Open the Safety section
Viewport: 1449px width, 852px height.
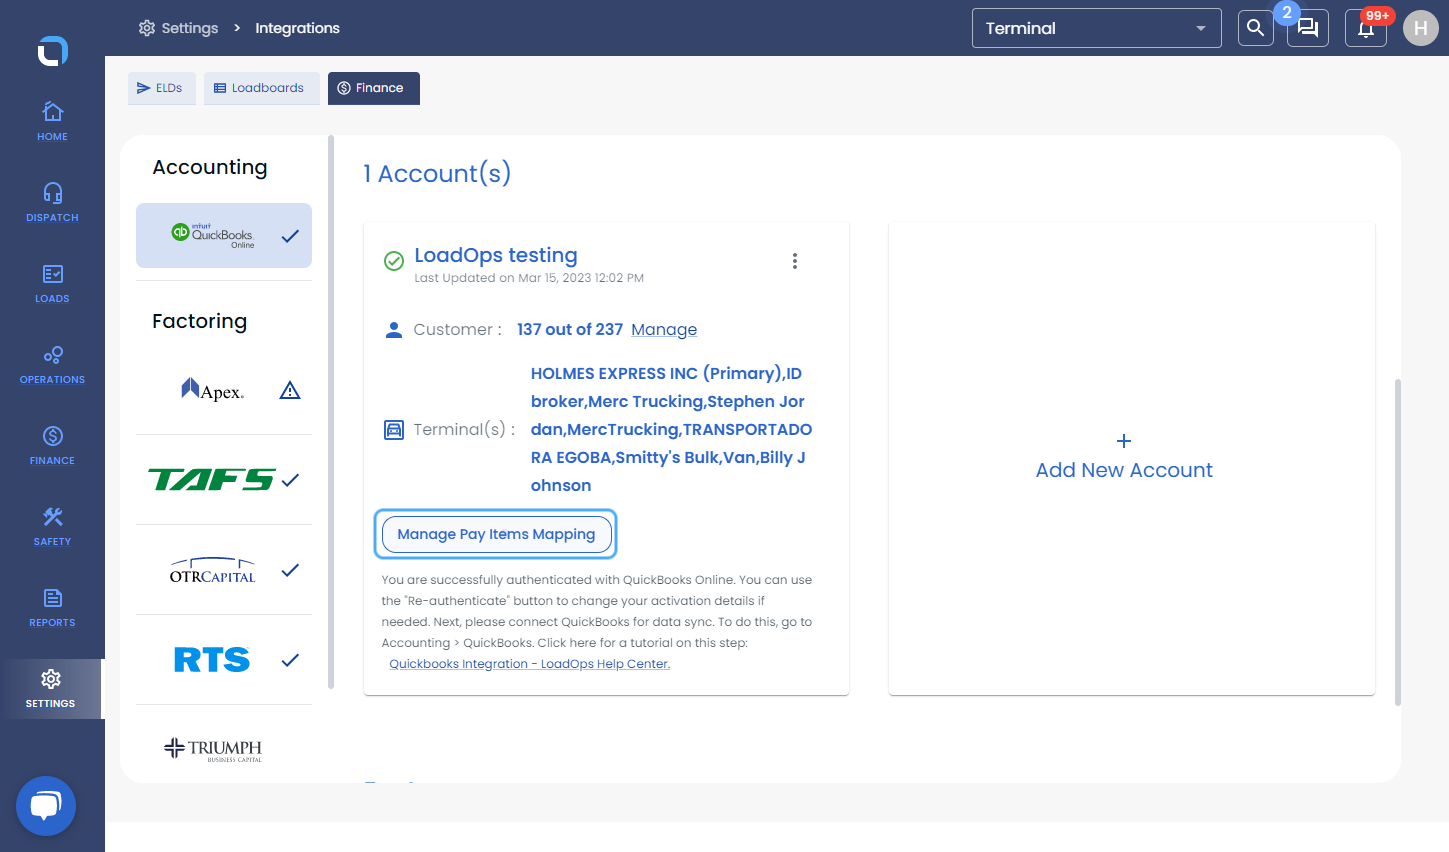[52, 526]
